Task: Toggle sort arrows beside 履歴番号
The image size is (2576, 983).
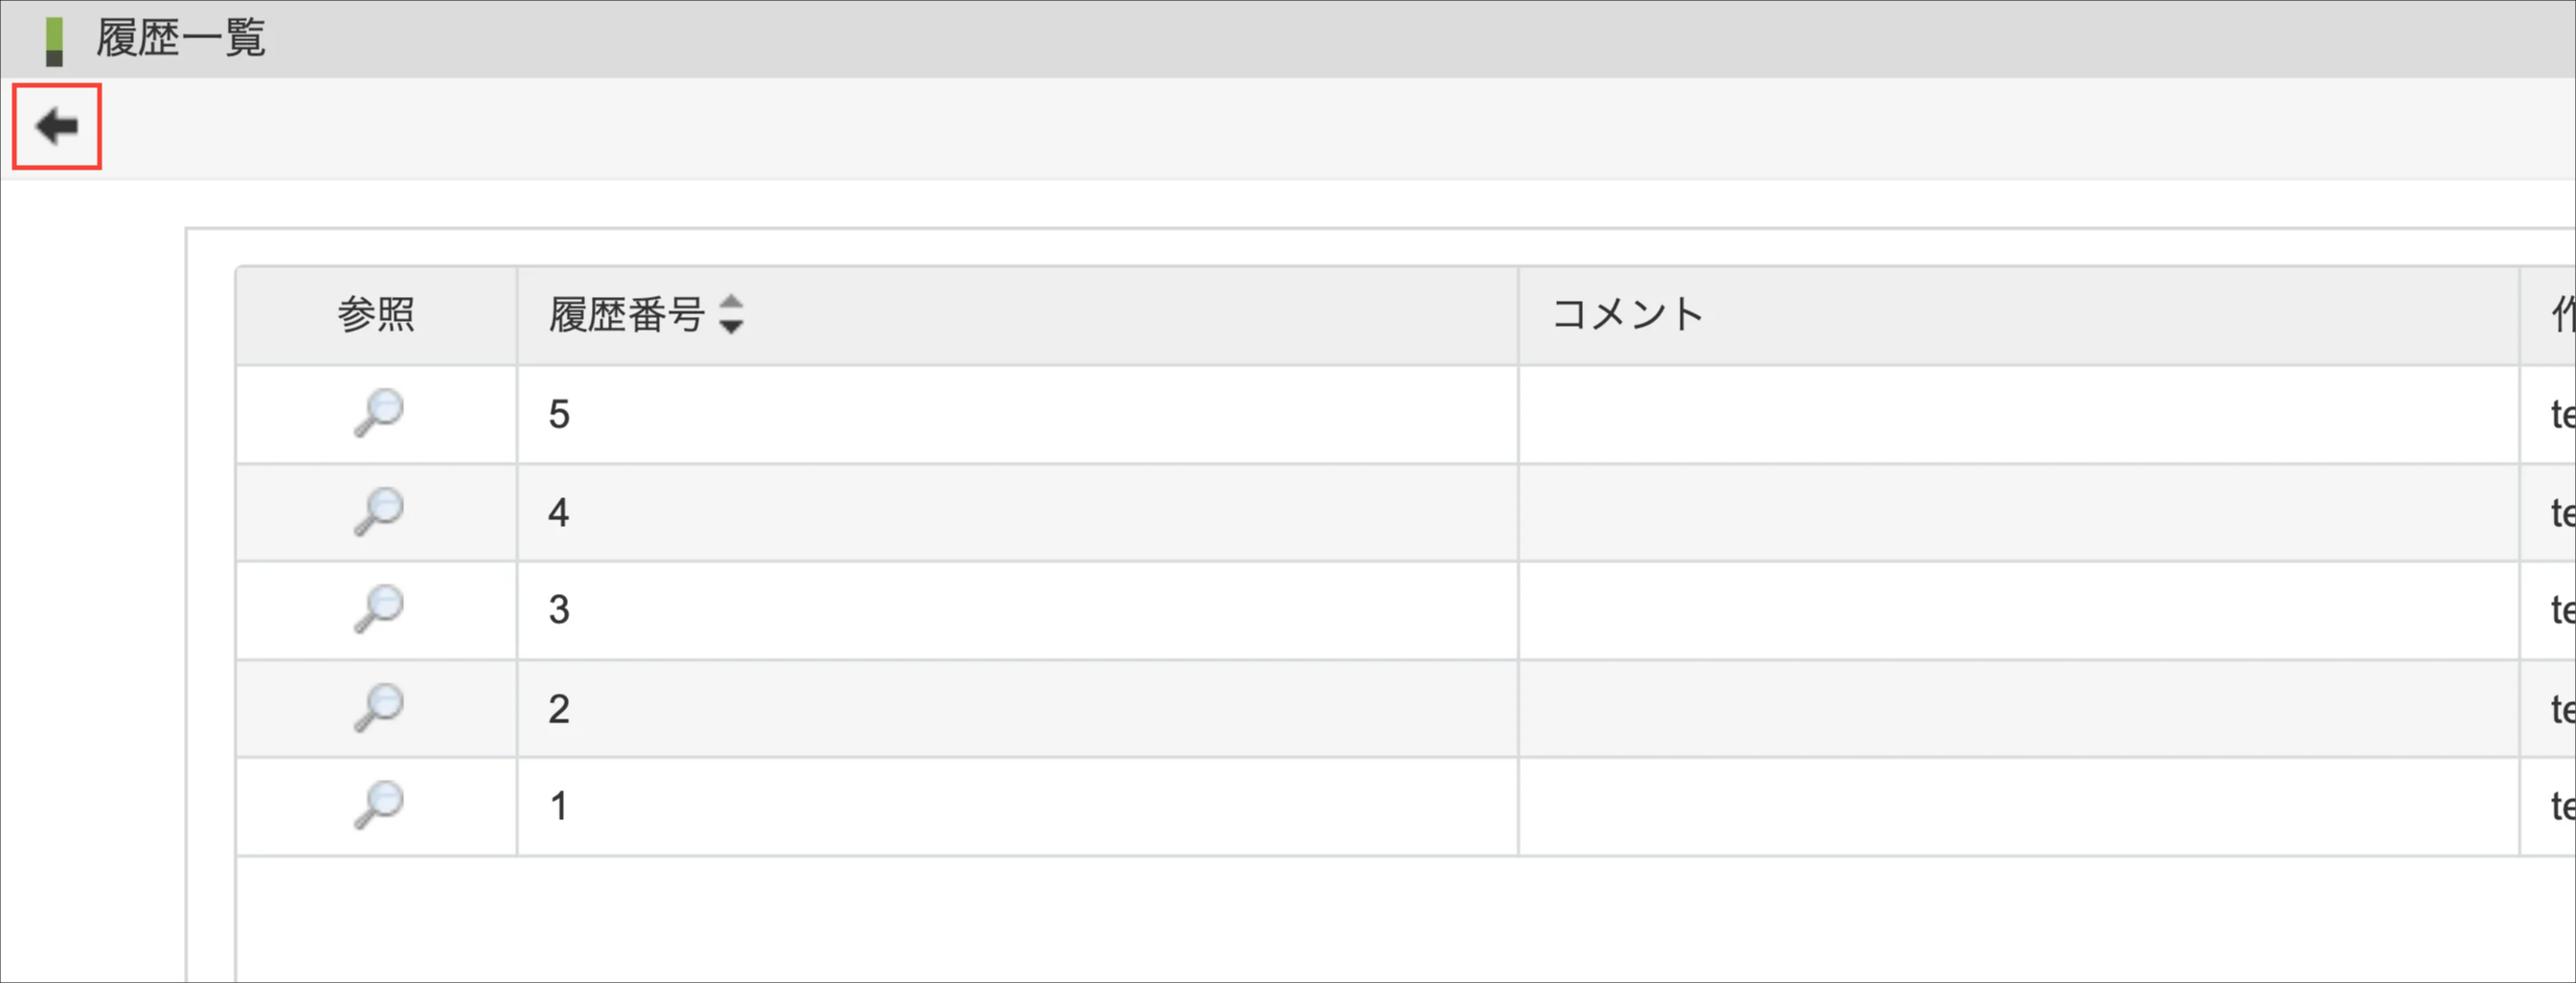Action: coord(731,314)
